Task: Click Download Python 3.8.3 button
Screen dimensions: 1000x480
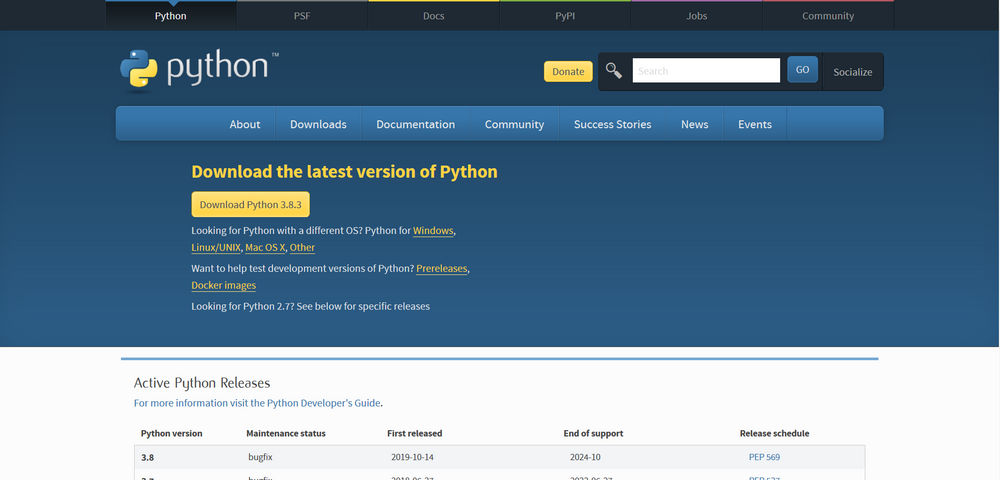Action: coord(251,205)
